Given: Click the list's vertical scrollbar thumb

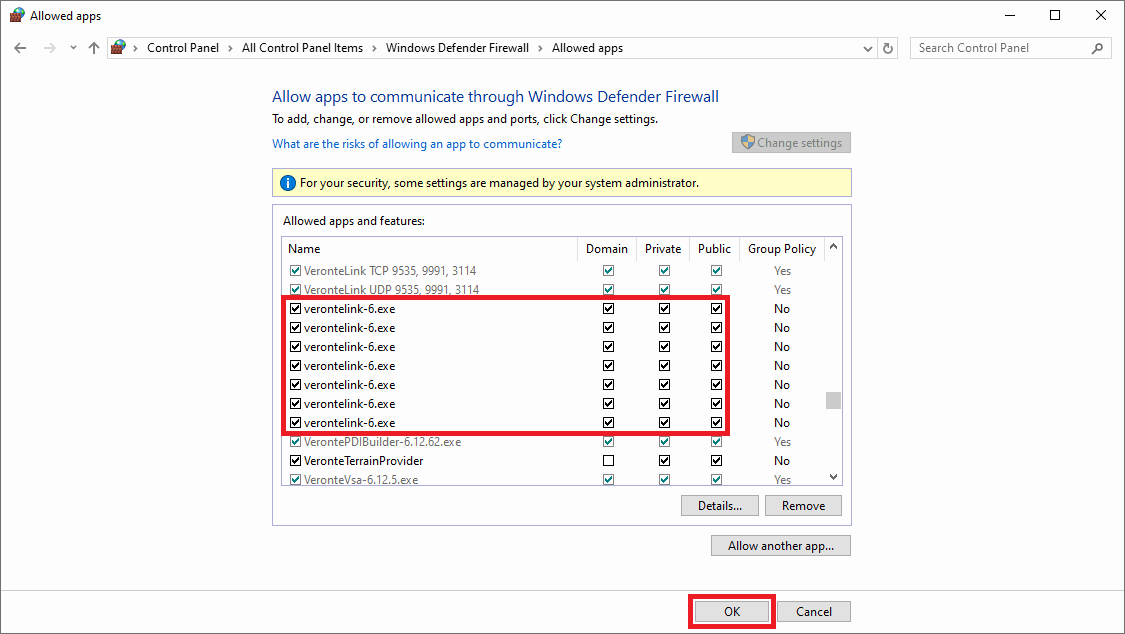Looking at the screenshot, I should point(833,401).
